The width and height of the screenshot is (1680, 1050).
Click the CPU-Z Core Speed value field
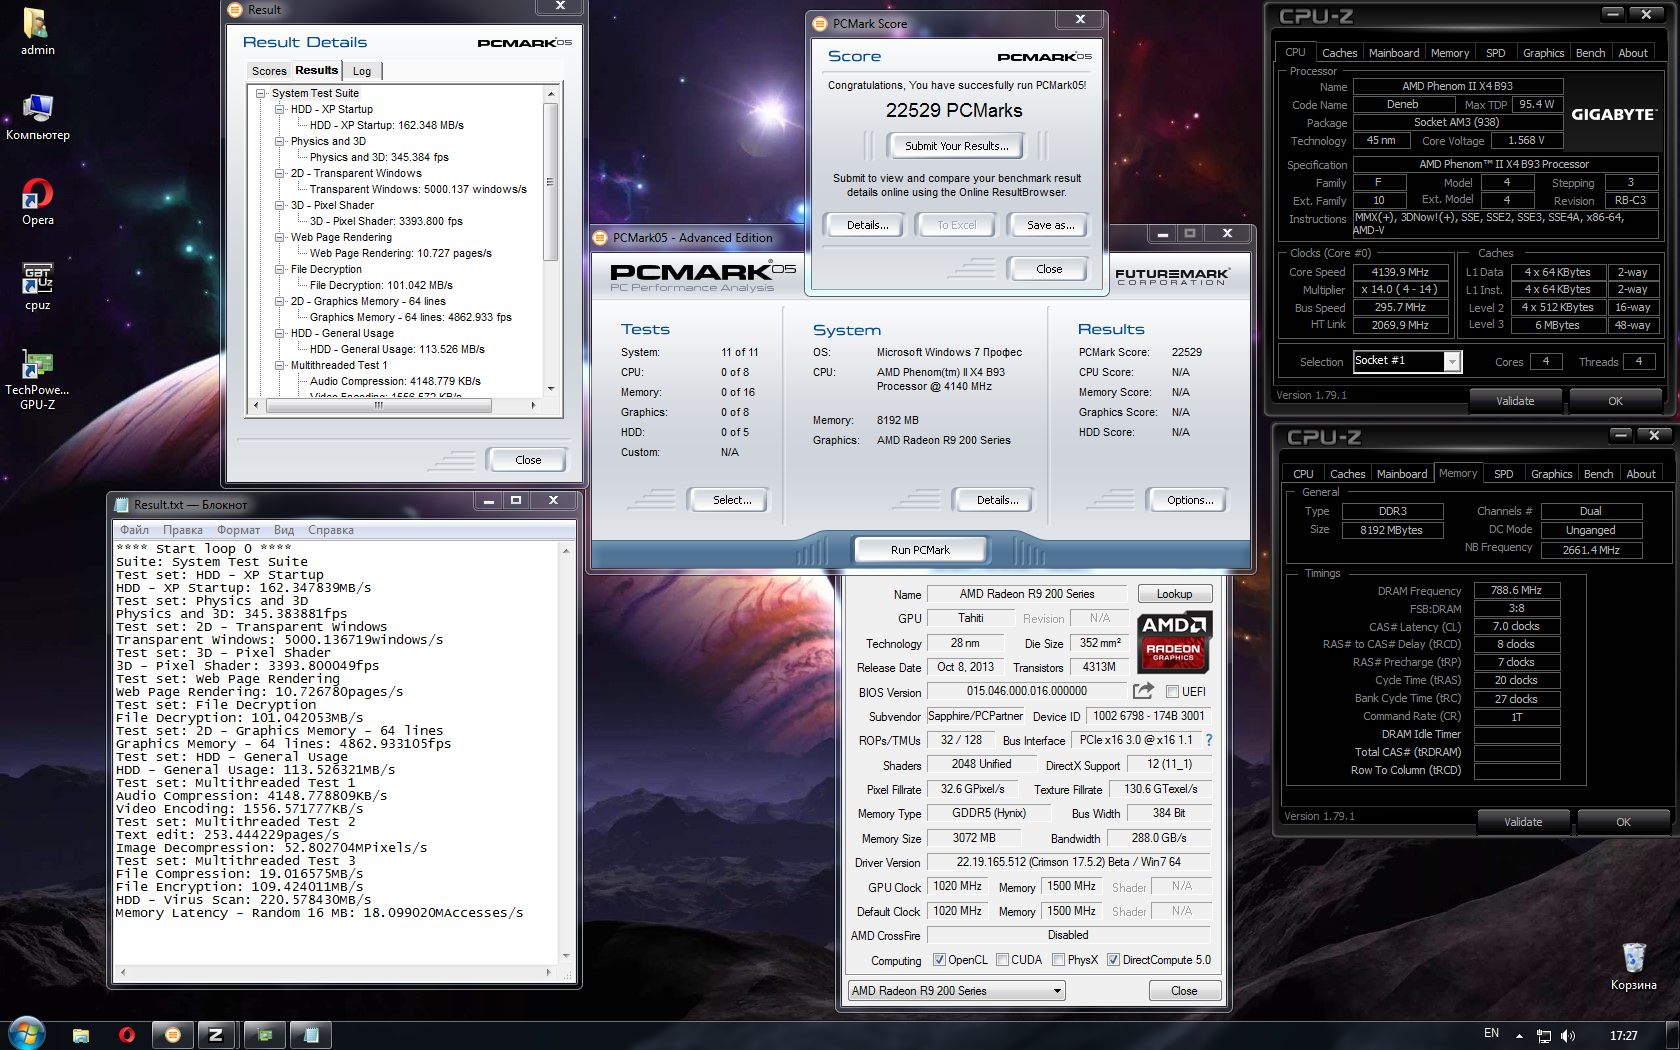pos(1399,272)
